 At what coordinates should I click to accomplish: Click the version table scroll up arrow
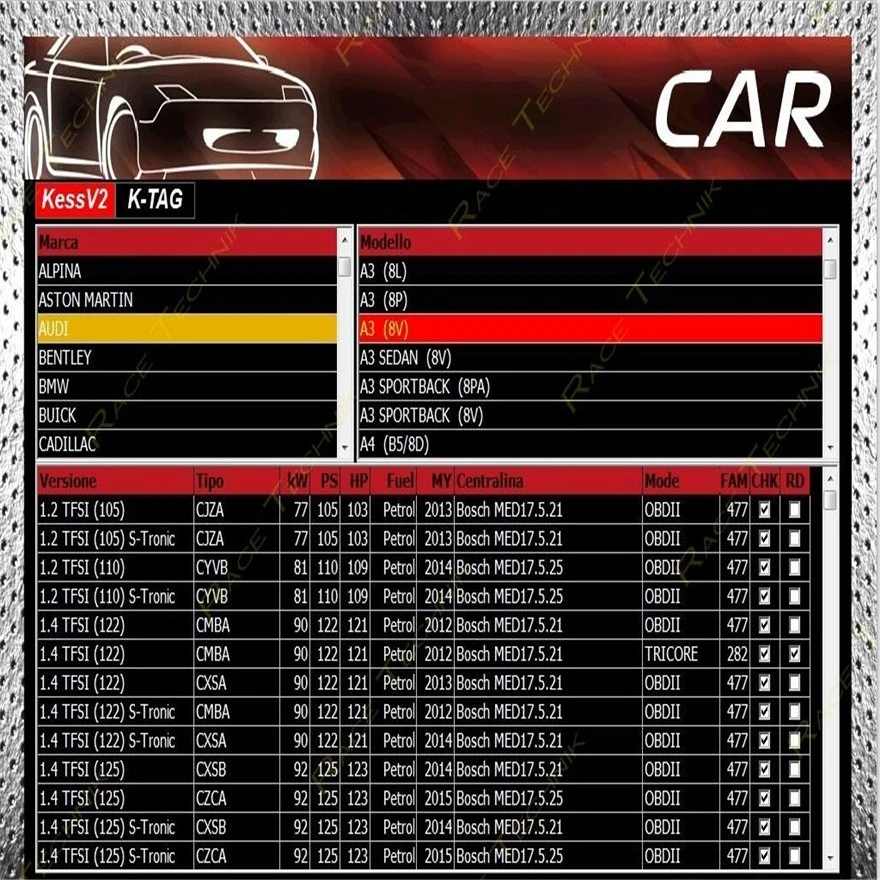(830, 479)
